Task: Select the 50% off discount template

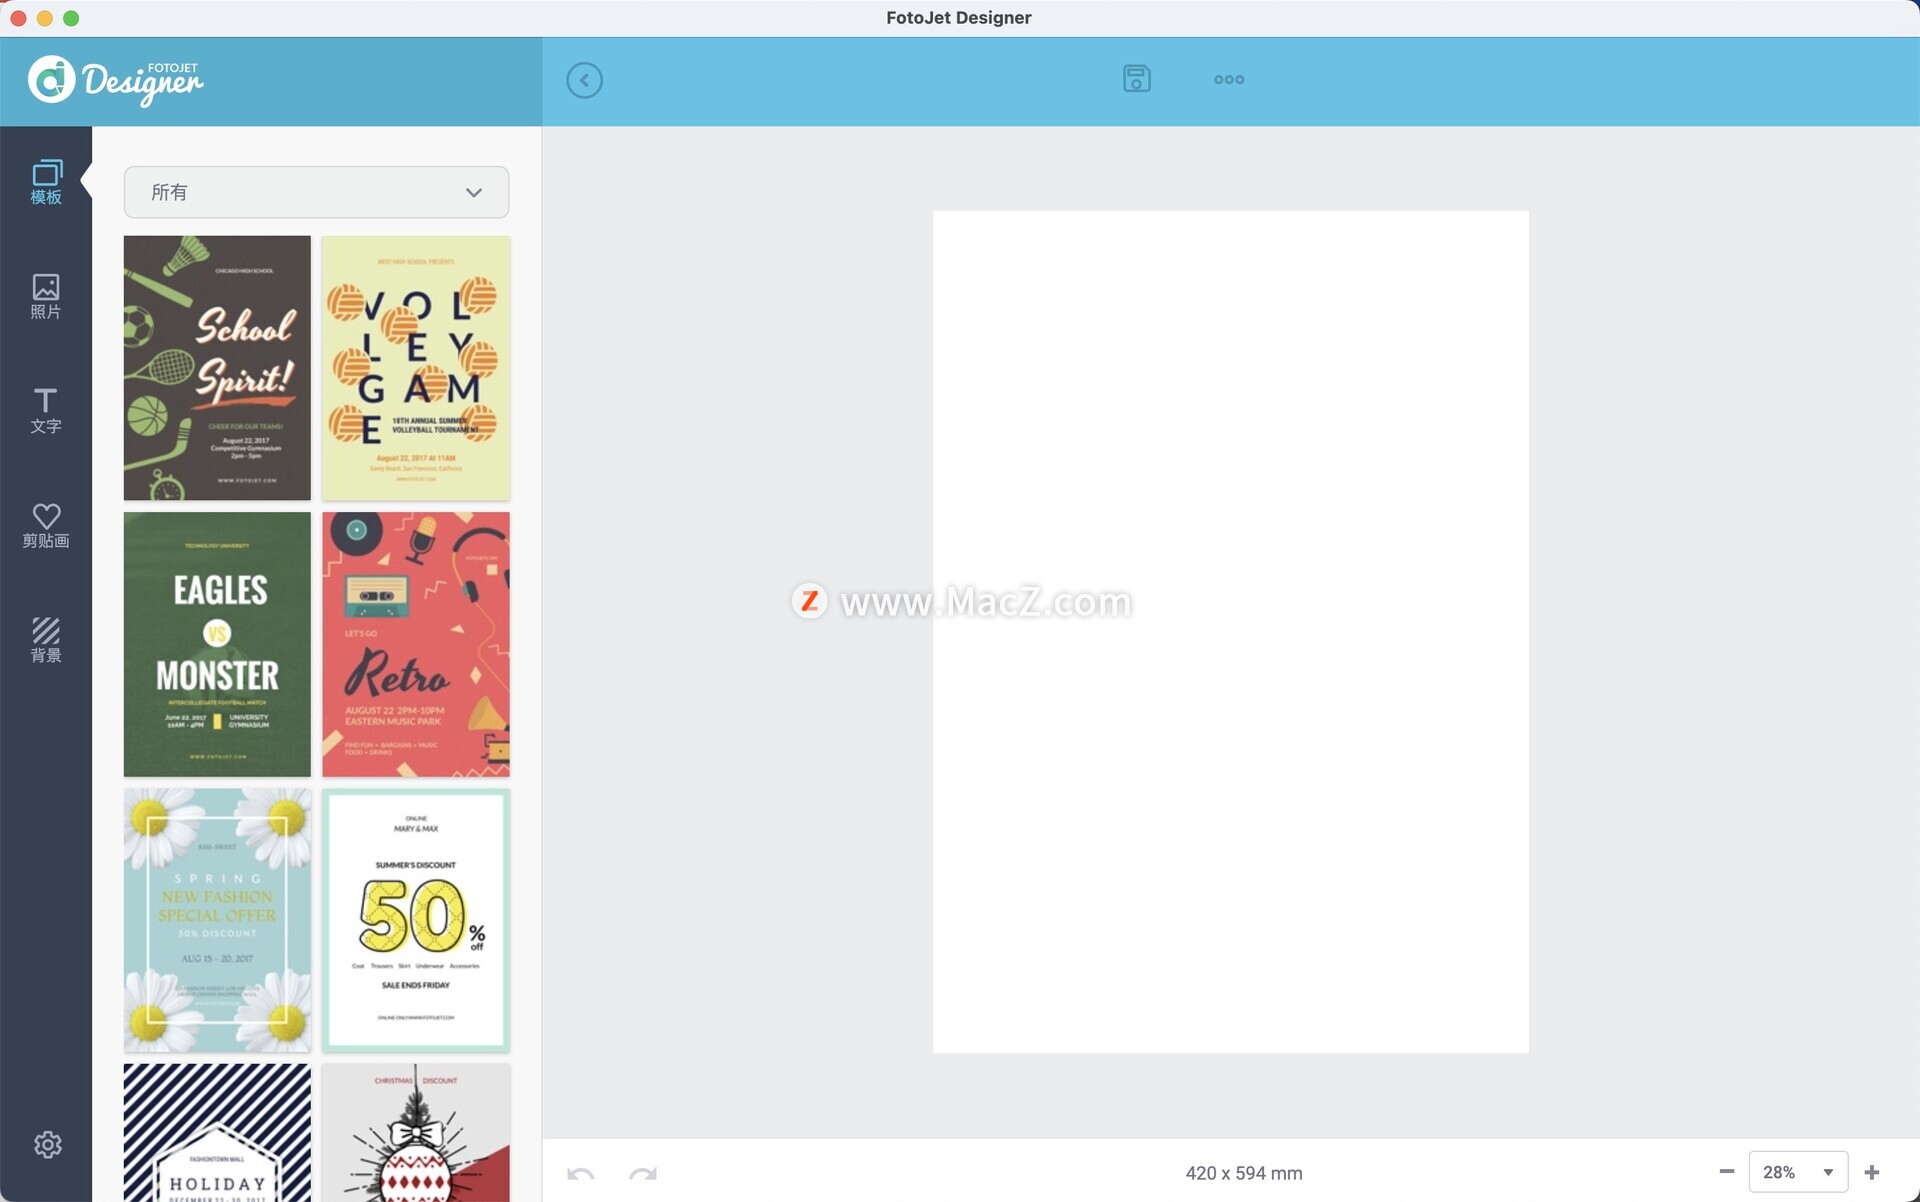Action: click(416, 920)
